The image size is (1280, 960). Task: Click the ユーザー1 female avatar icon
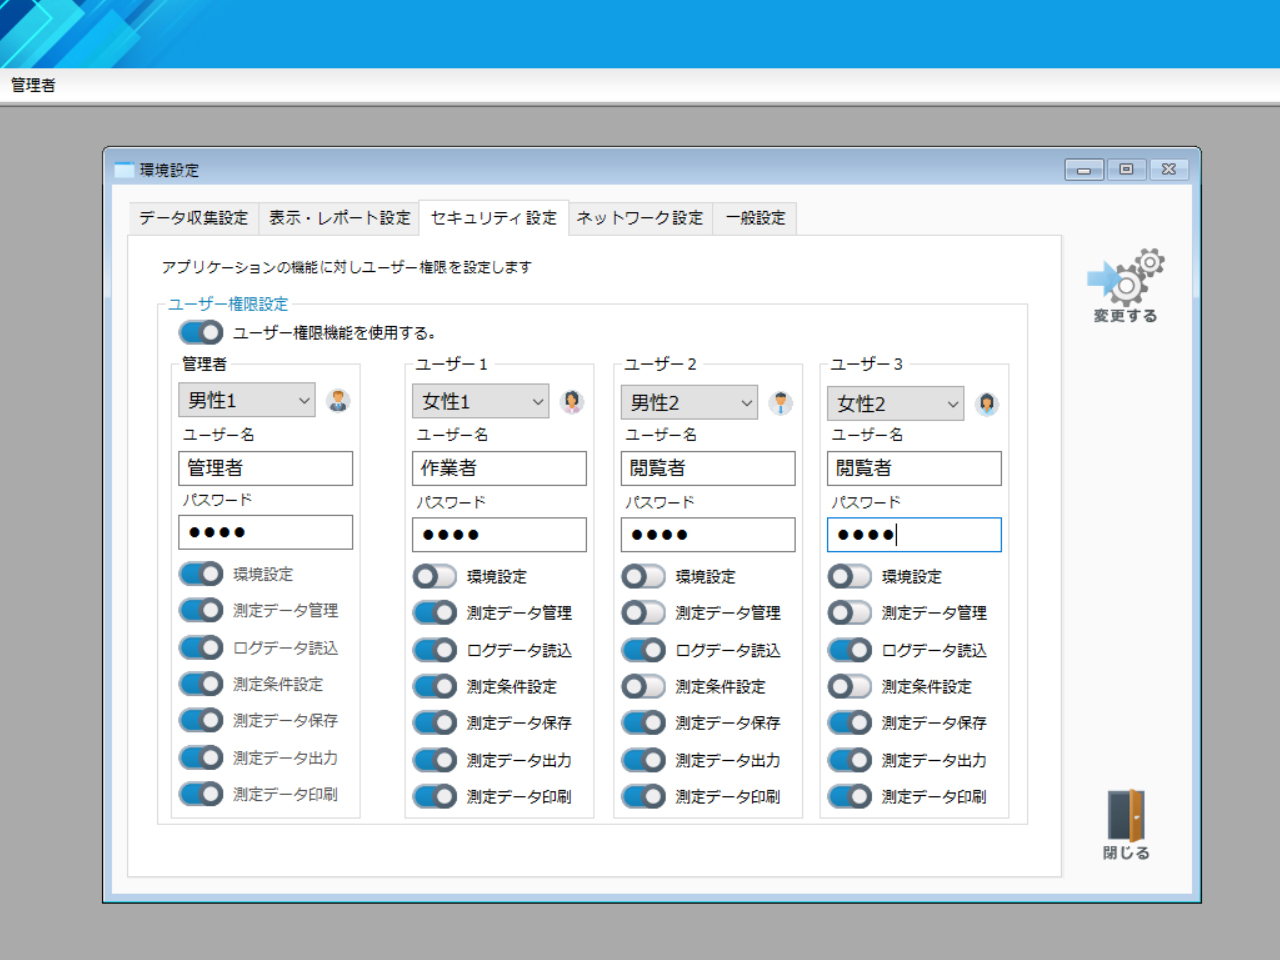coord(572,402)
